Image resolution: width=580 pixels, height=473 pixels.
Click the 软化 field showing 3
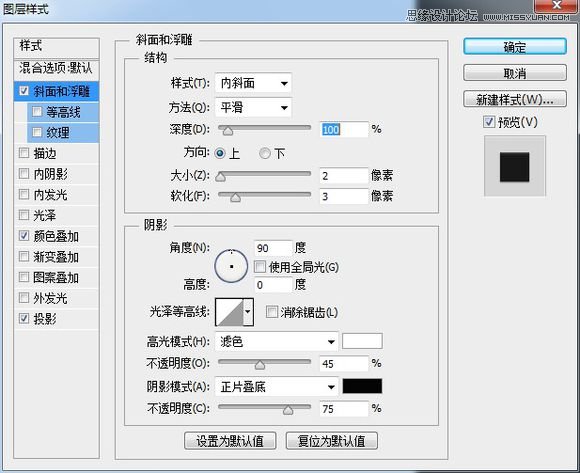coord(344,196)
